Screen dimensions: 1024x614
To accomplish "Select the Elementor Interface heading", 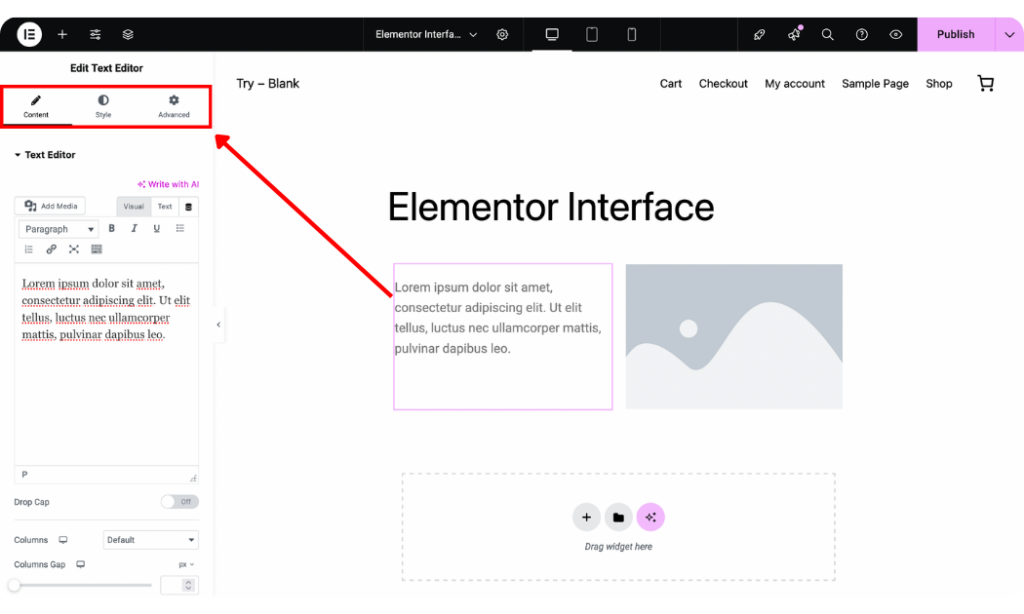I will click(551, 207).
